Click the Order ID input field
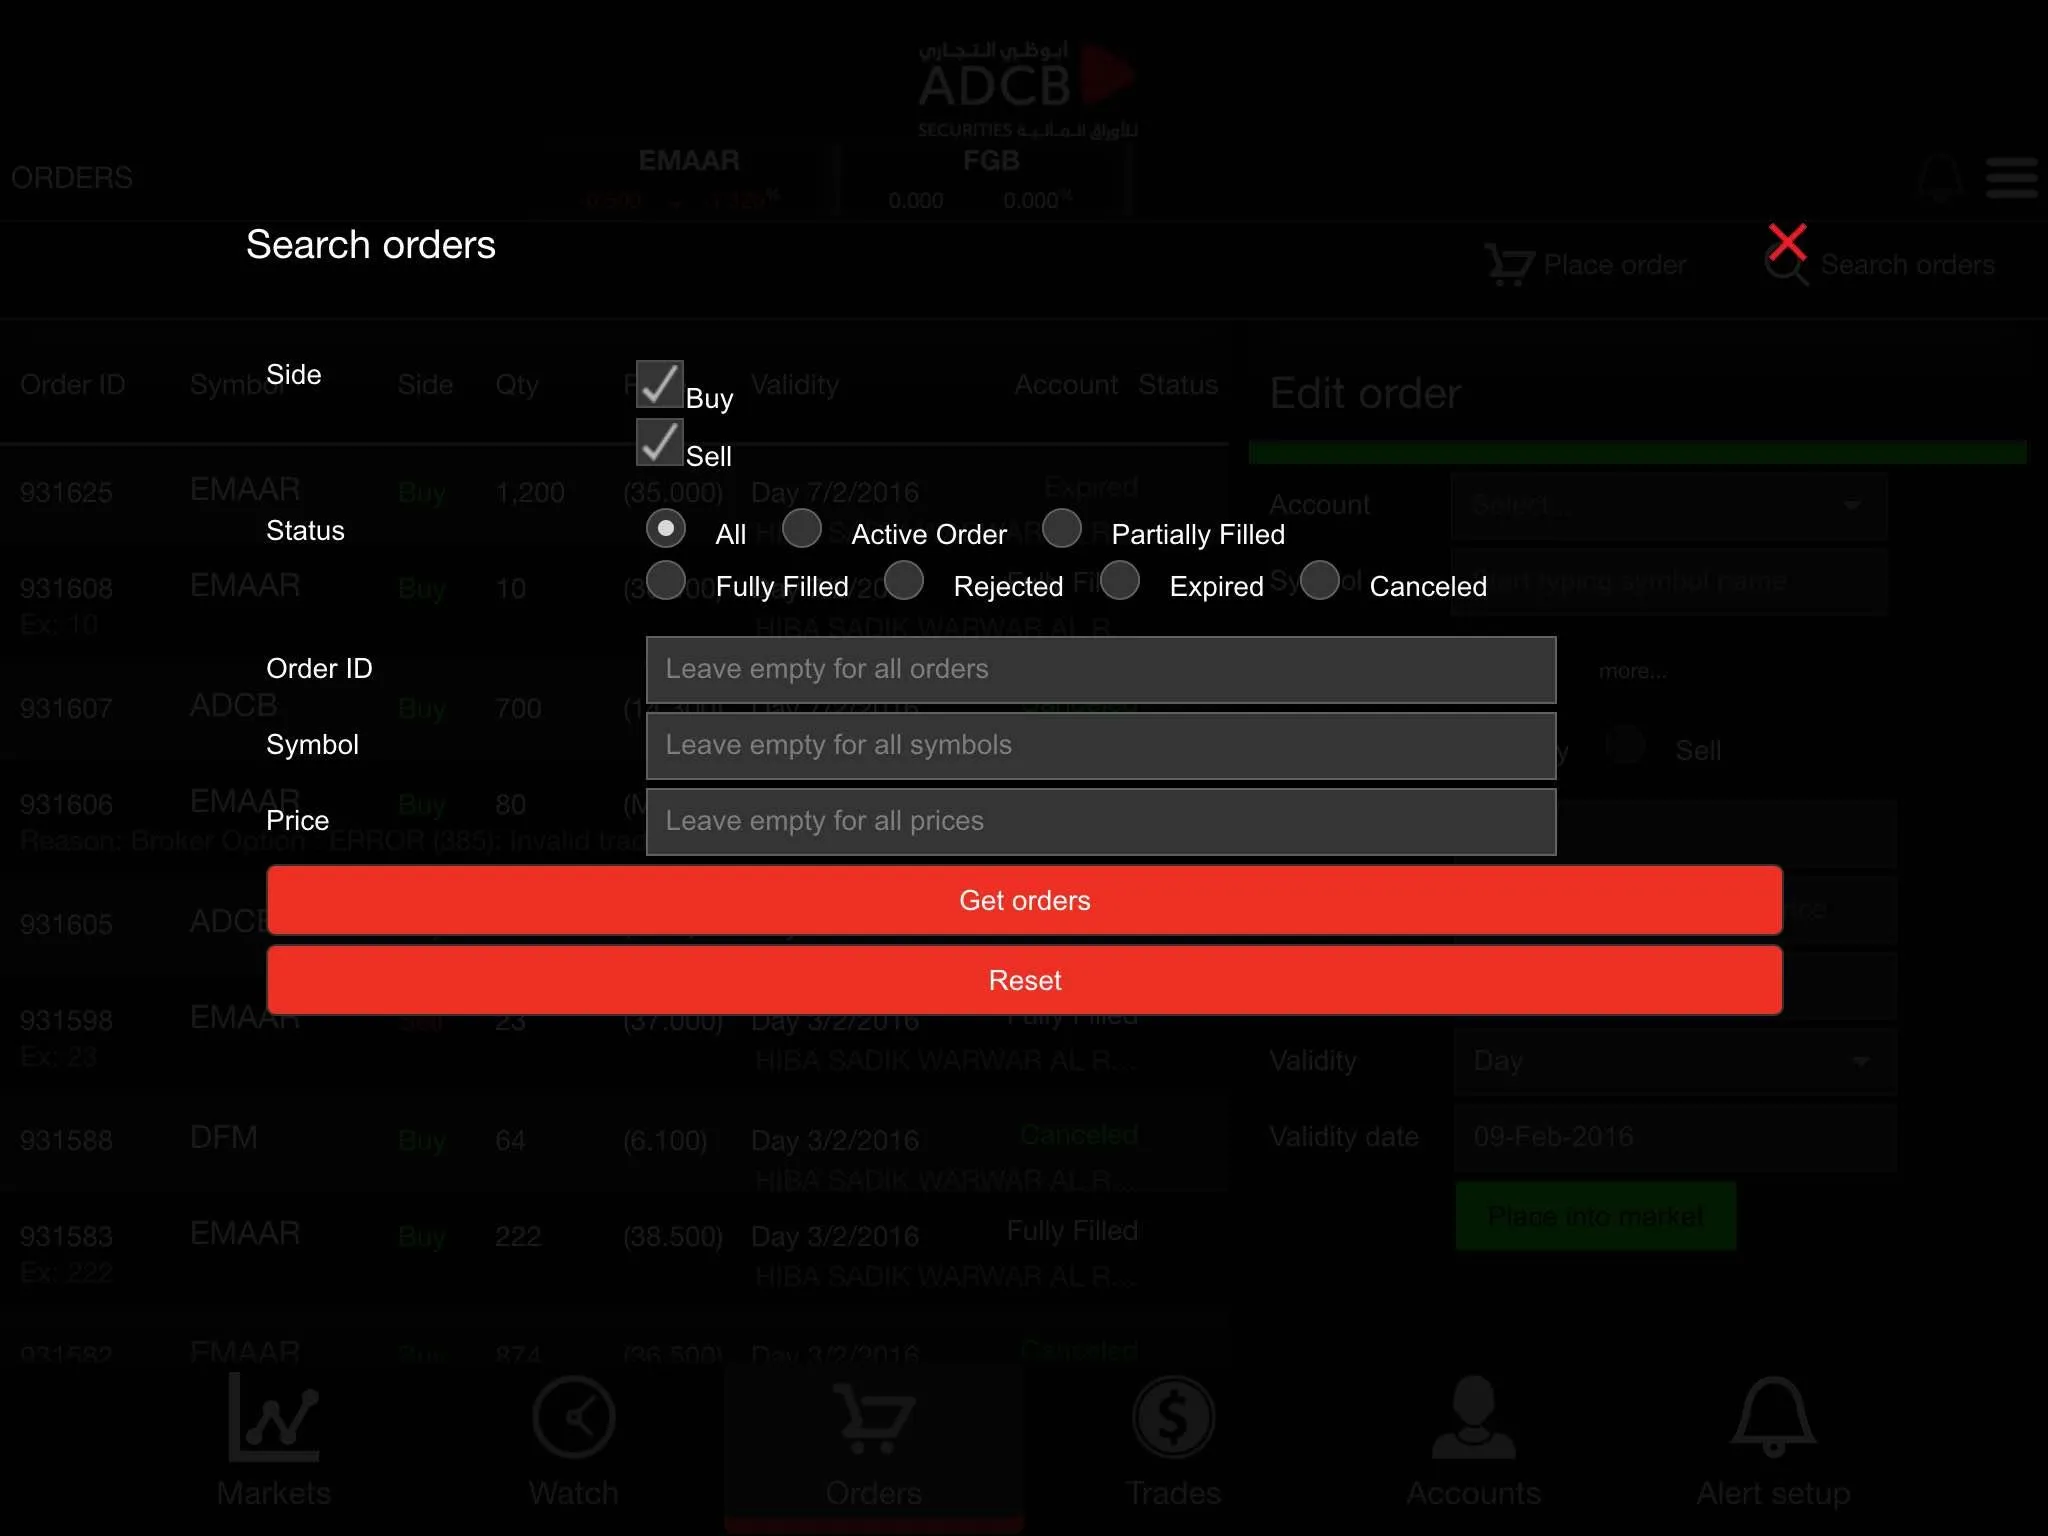 tap(1101, 668)
